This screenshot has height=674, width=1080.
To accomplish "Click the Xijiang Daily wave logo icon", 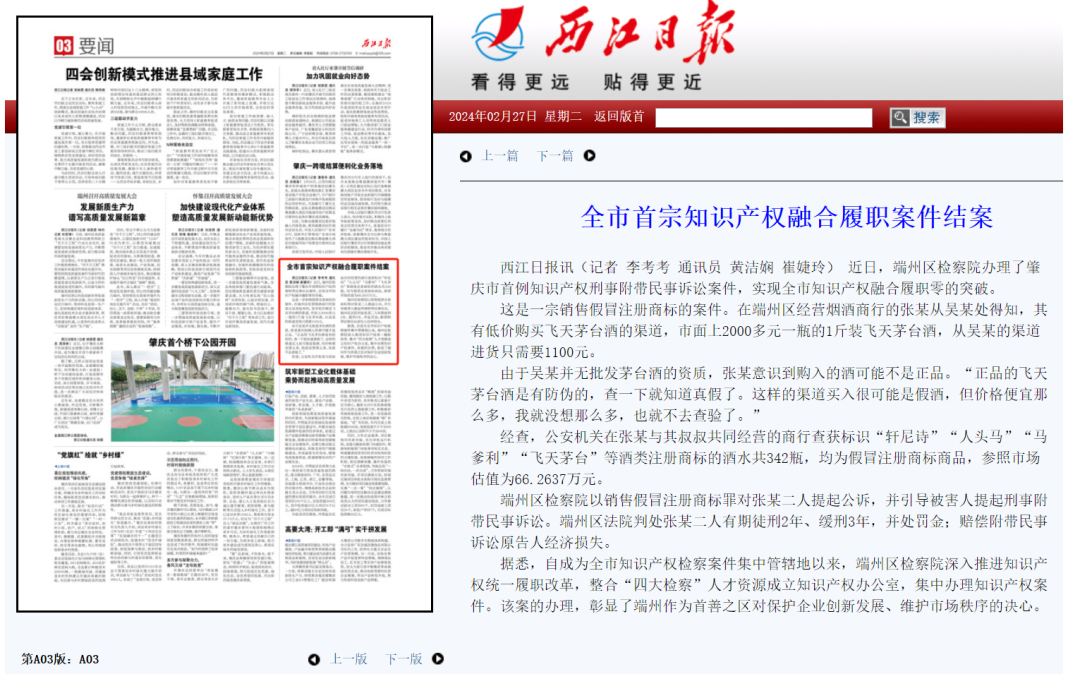I will pos(497,34).
